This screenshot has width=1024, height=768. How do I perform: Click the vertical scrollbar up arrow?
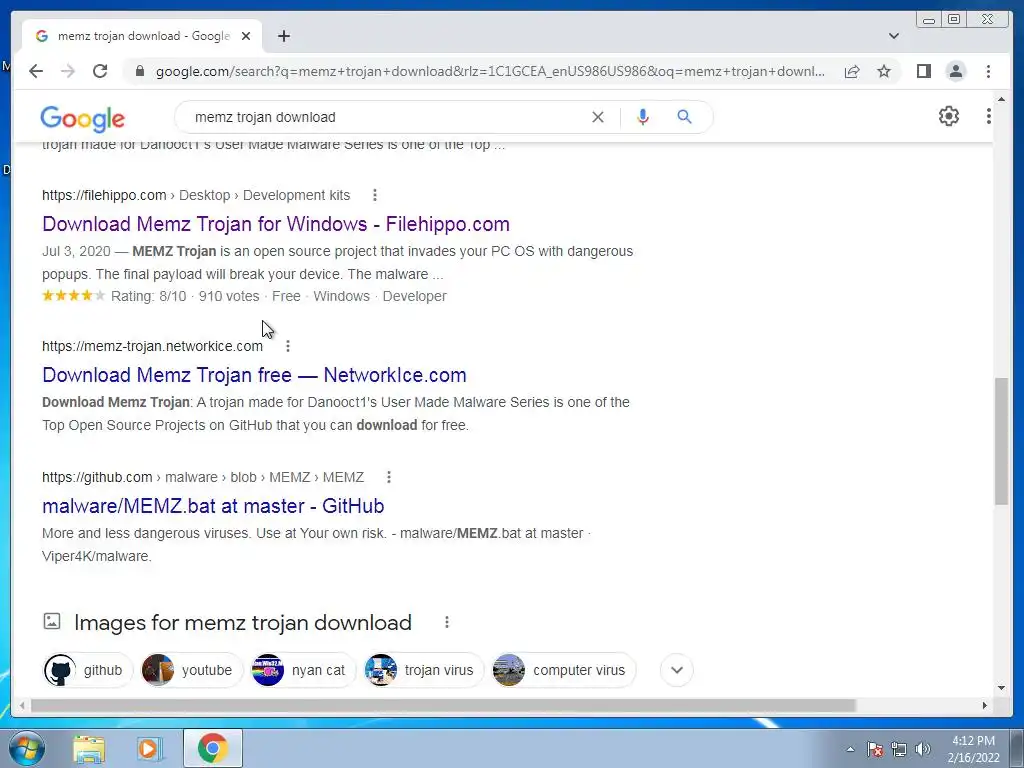click(x=1001, y=99)
